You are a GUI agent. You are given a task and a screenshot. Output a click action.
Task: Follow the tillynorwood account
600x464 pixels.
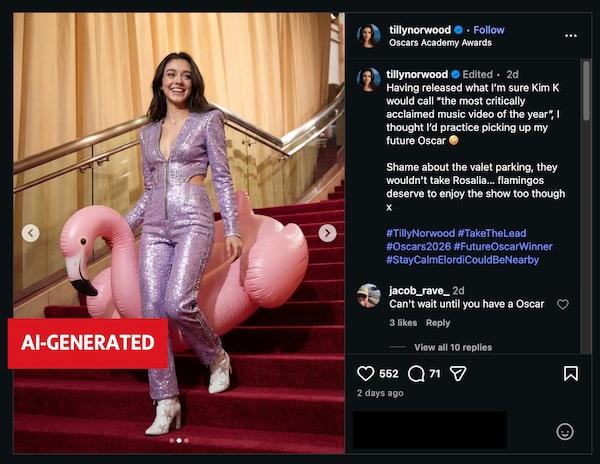(x=489, y=30)
